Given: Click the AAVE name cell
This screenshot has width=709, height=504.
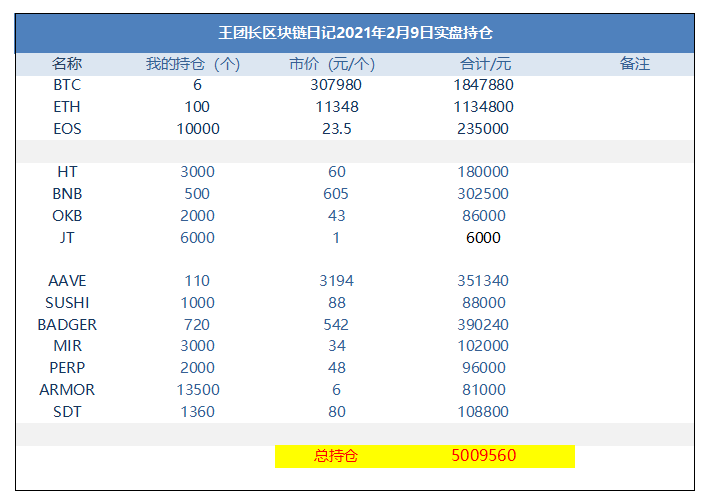Looking at the screenshot, I should click(67, 281).
